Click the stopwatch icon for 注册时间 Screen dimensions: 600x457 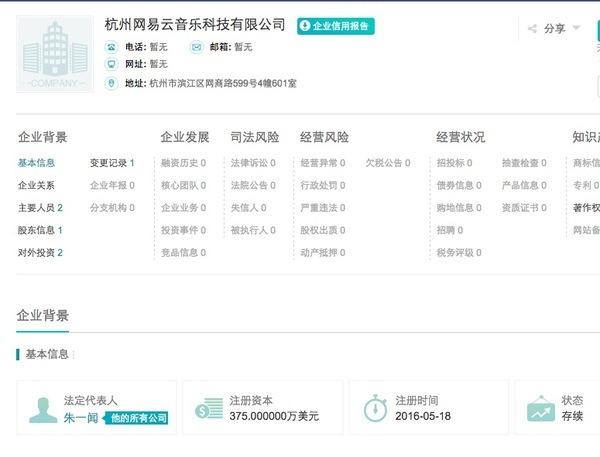tap(375, 408)
